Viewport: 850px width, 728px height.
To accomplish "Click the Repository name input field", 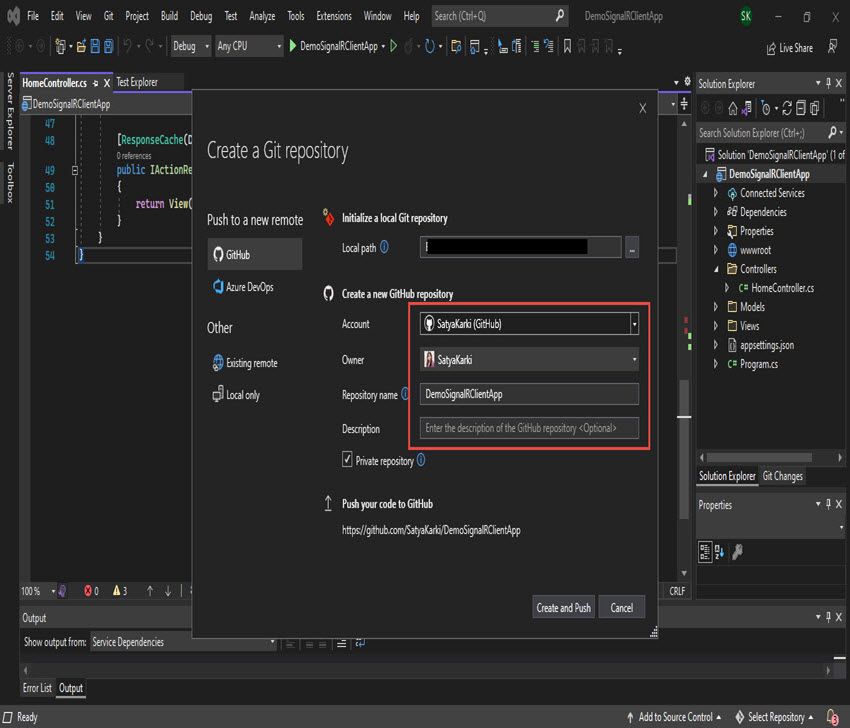I will tap(529, 394).
